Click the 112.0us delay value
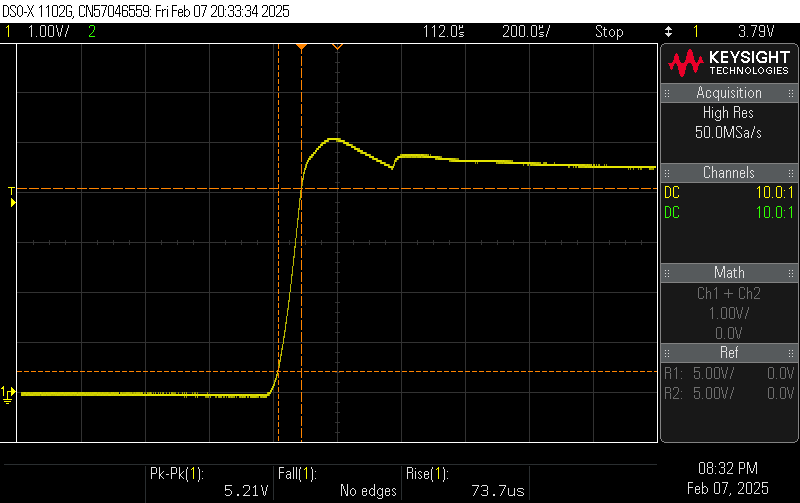Viewport: 800px width, 503px height. pos(443,32)
